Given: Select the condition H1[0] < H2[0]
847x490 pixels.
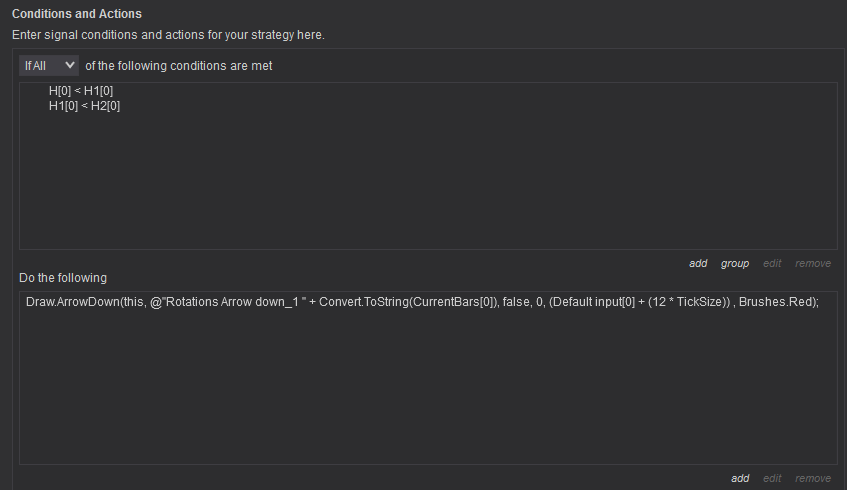Looking at the screenshot, I should point(85,105).
